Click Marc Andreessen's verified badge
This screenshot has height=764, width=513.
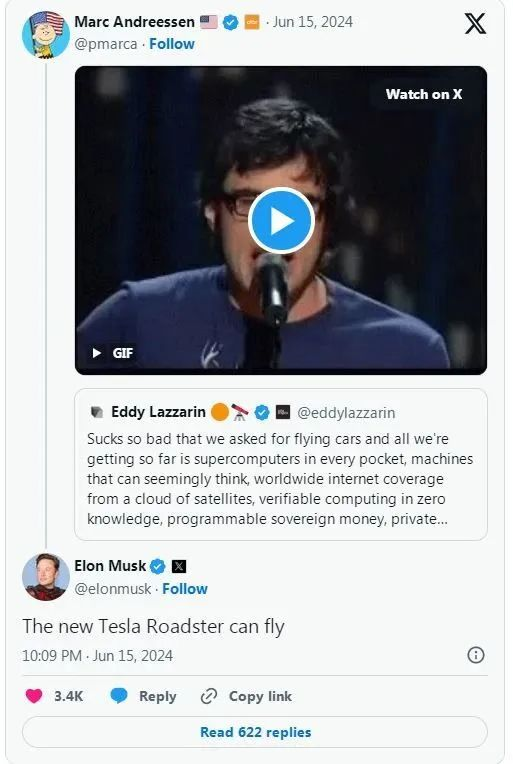tap(230, 22)
